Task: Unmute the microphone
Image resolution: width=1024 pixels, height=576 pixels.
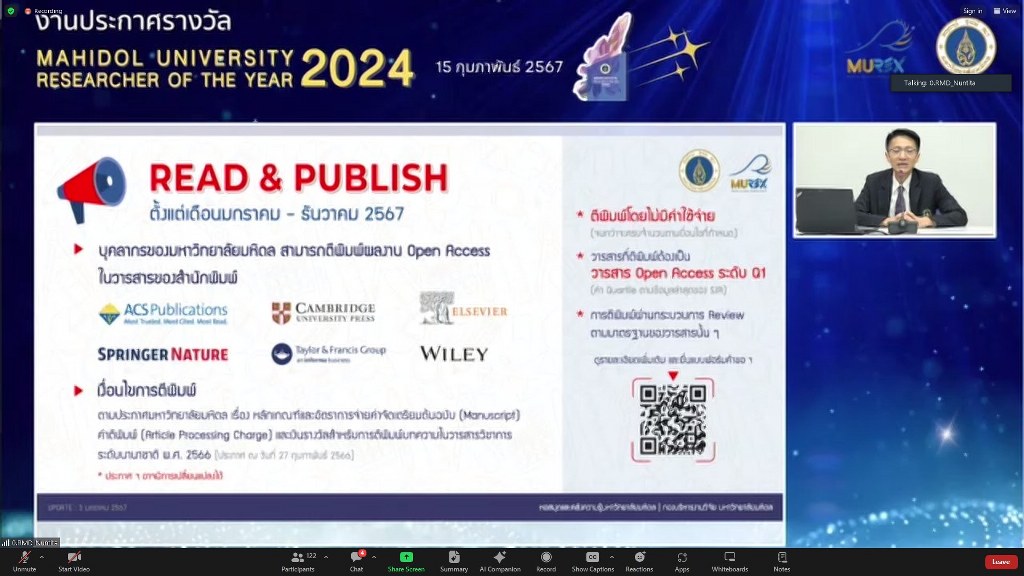Action: tap(24, 559)
